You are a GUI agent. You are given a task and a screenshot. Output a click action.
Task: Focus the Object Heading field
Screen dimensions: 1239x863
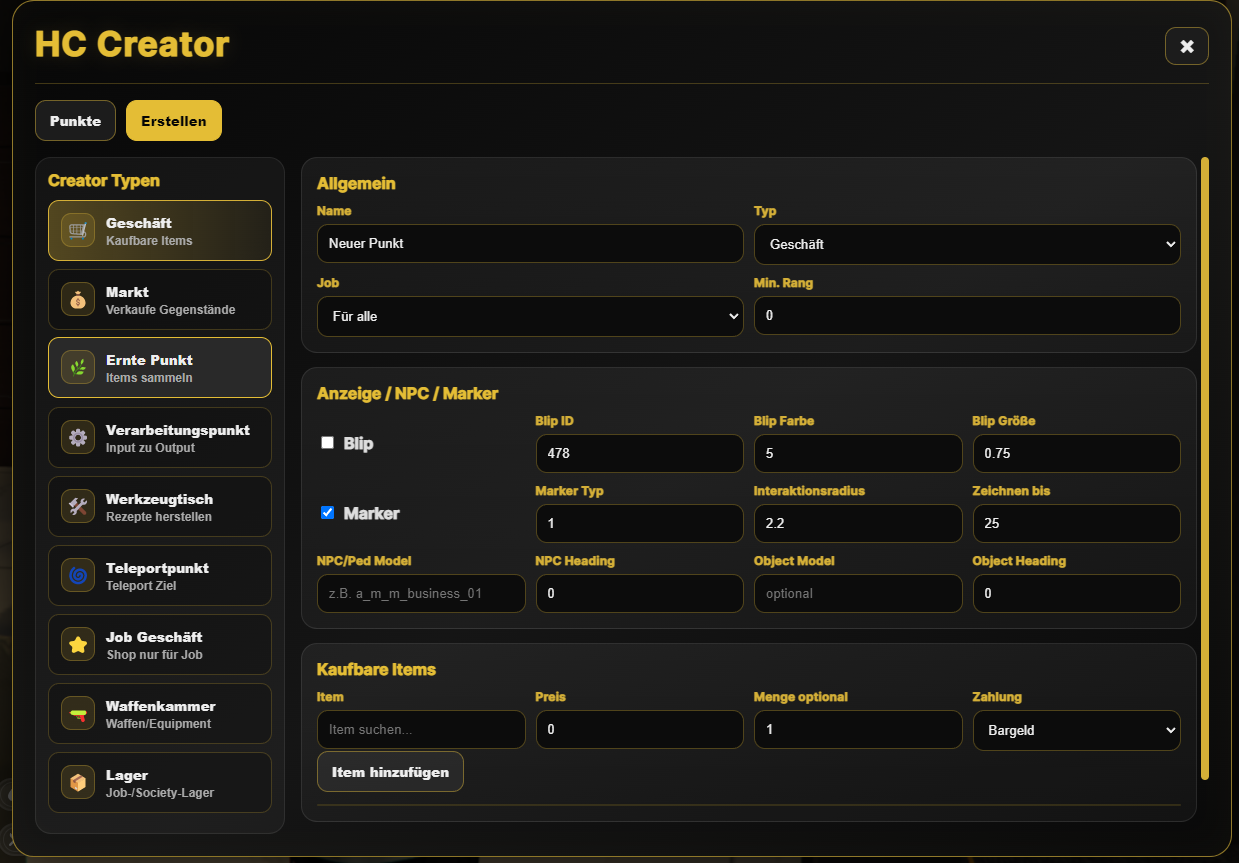(x=1077, y=593)
